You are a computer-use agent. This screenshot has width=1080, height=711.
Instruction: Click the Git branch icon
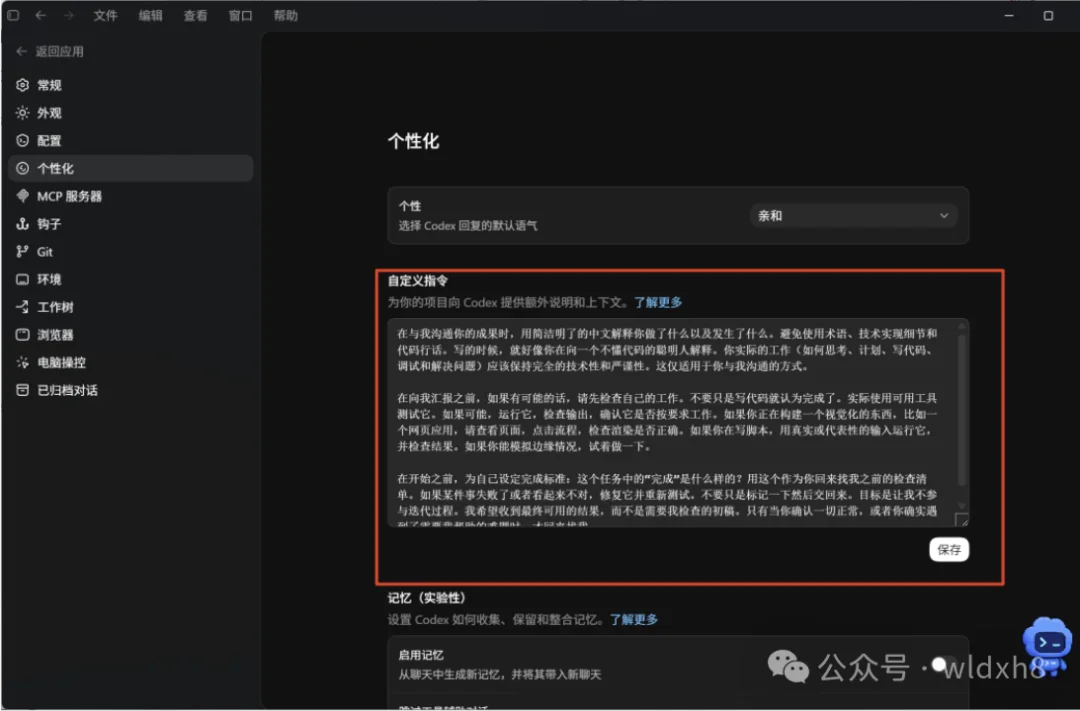point(23,251)
